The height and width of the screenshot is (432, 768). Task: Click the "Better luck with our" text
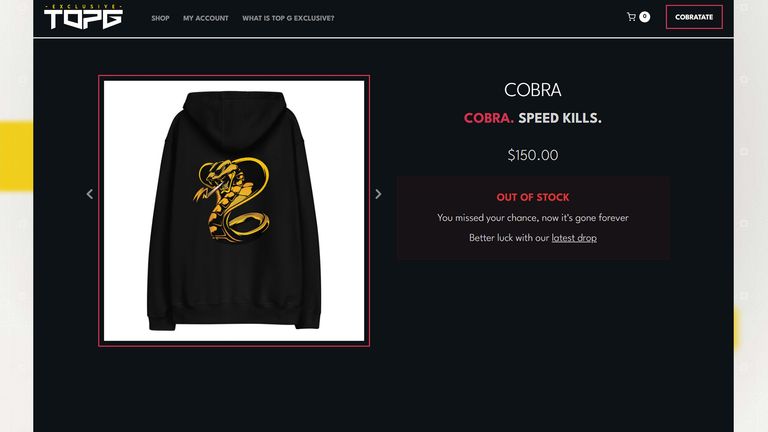(x=509, y=238)
